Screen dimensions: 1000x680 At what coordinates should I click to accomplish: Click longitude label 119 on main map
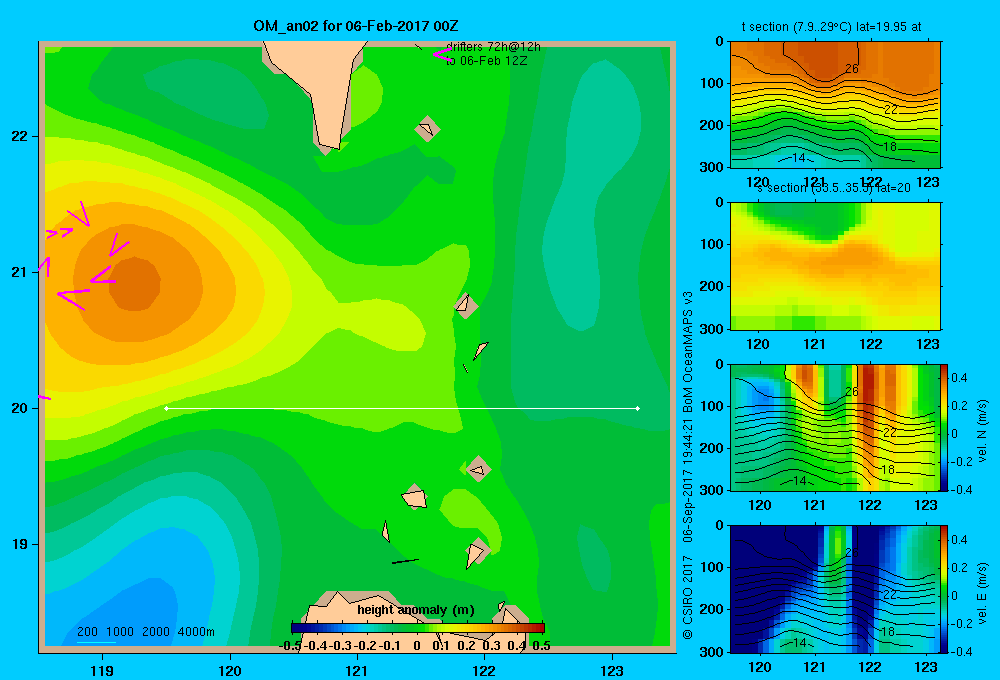pos(102,670)
